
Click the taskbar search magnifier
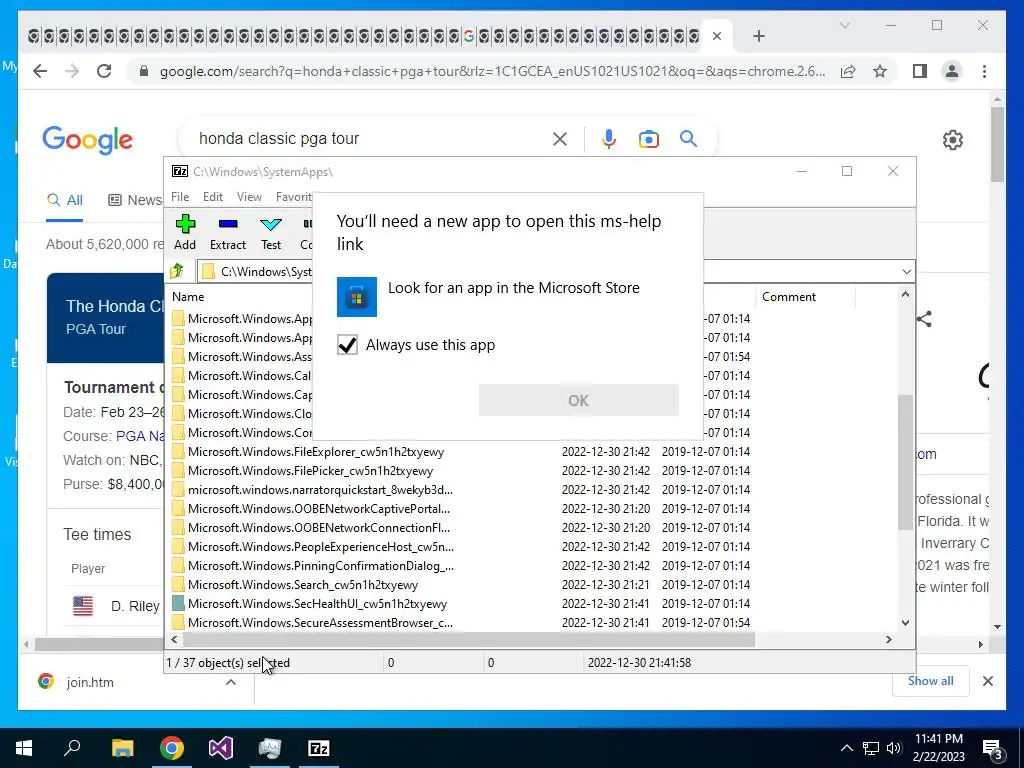pyautogui.click(x=72, y=747)
